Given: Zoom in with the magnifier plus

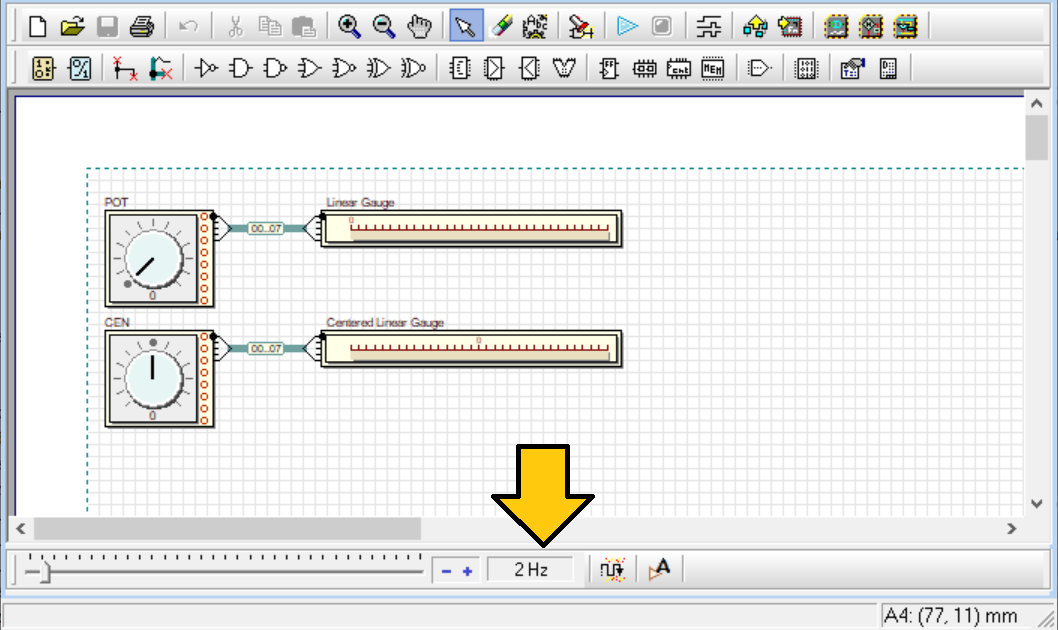Looking at the screenshot, I should pos(349,26).
